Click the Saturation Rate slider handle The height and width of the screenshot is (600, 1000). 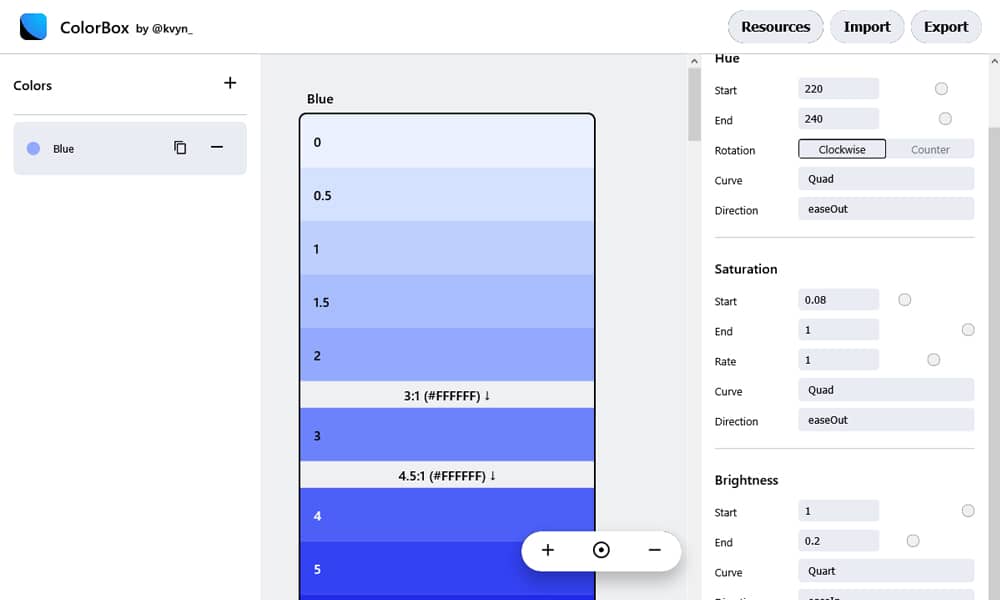coord(934,360)
